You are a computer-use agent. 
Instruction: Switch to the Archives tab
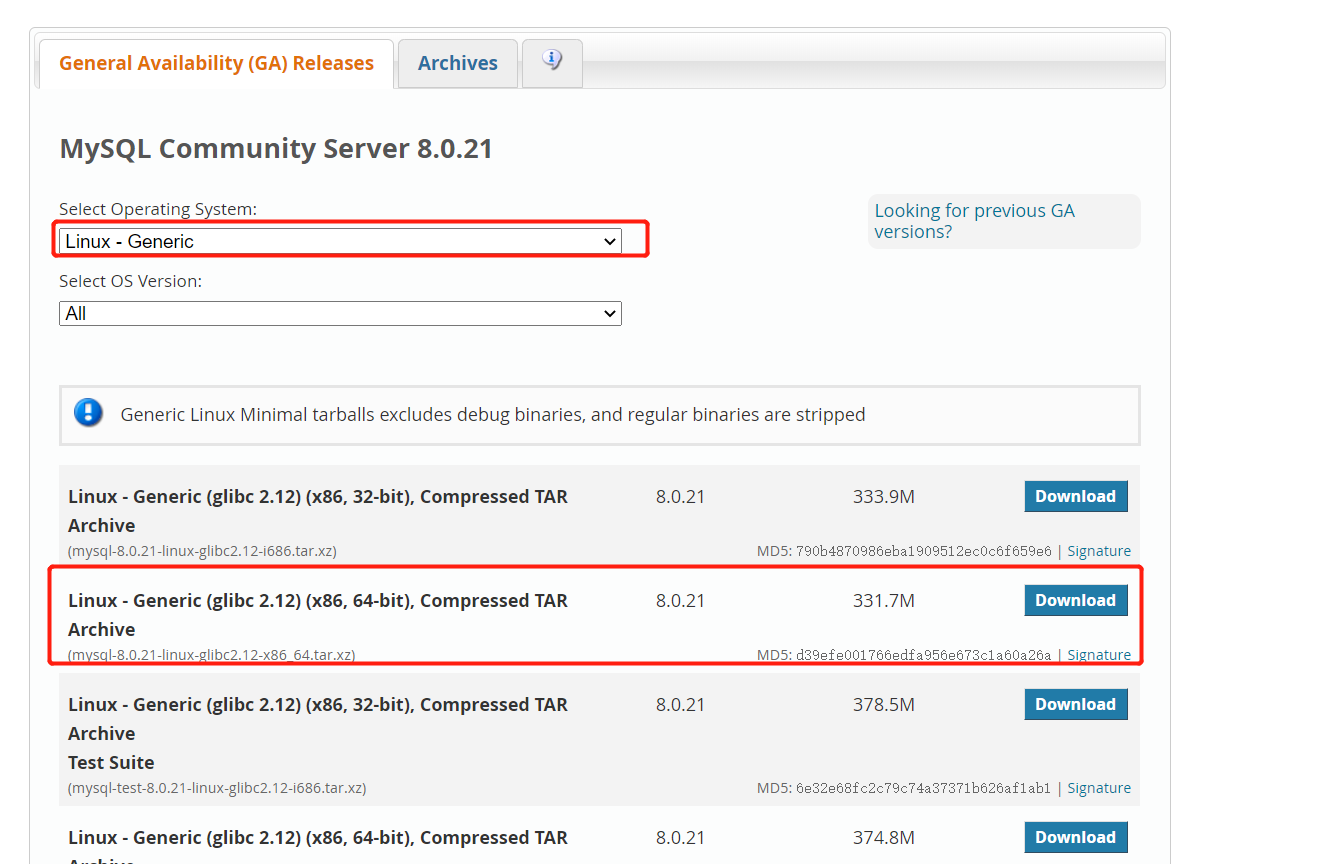pos(457,62)
